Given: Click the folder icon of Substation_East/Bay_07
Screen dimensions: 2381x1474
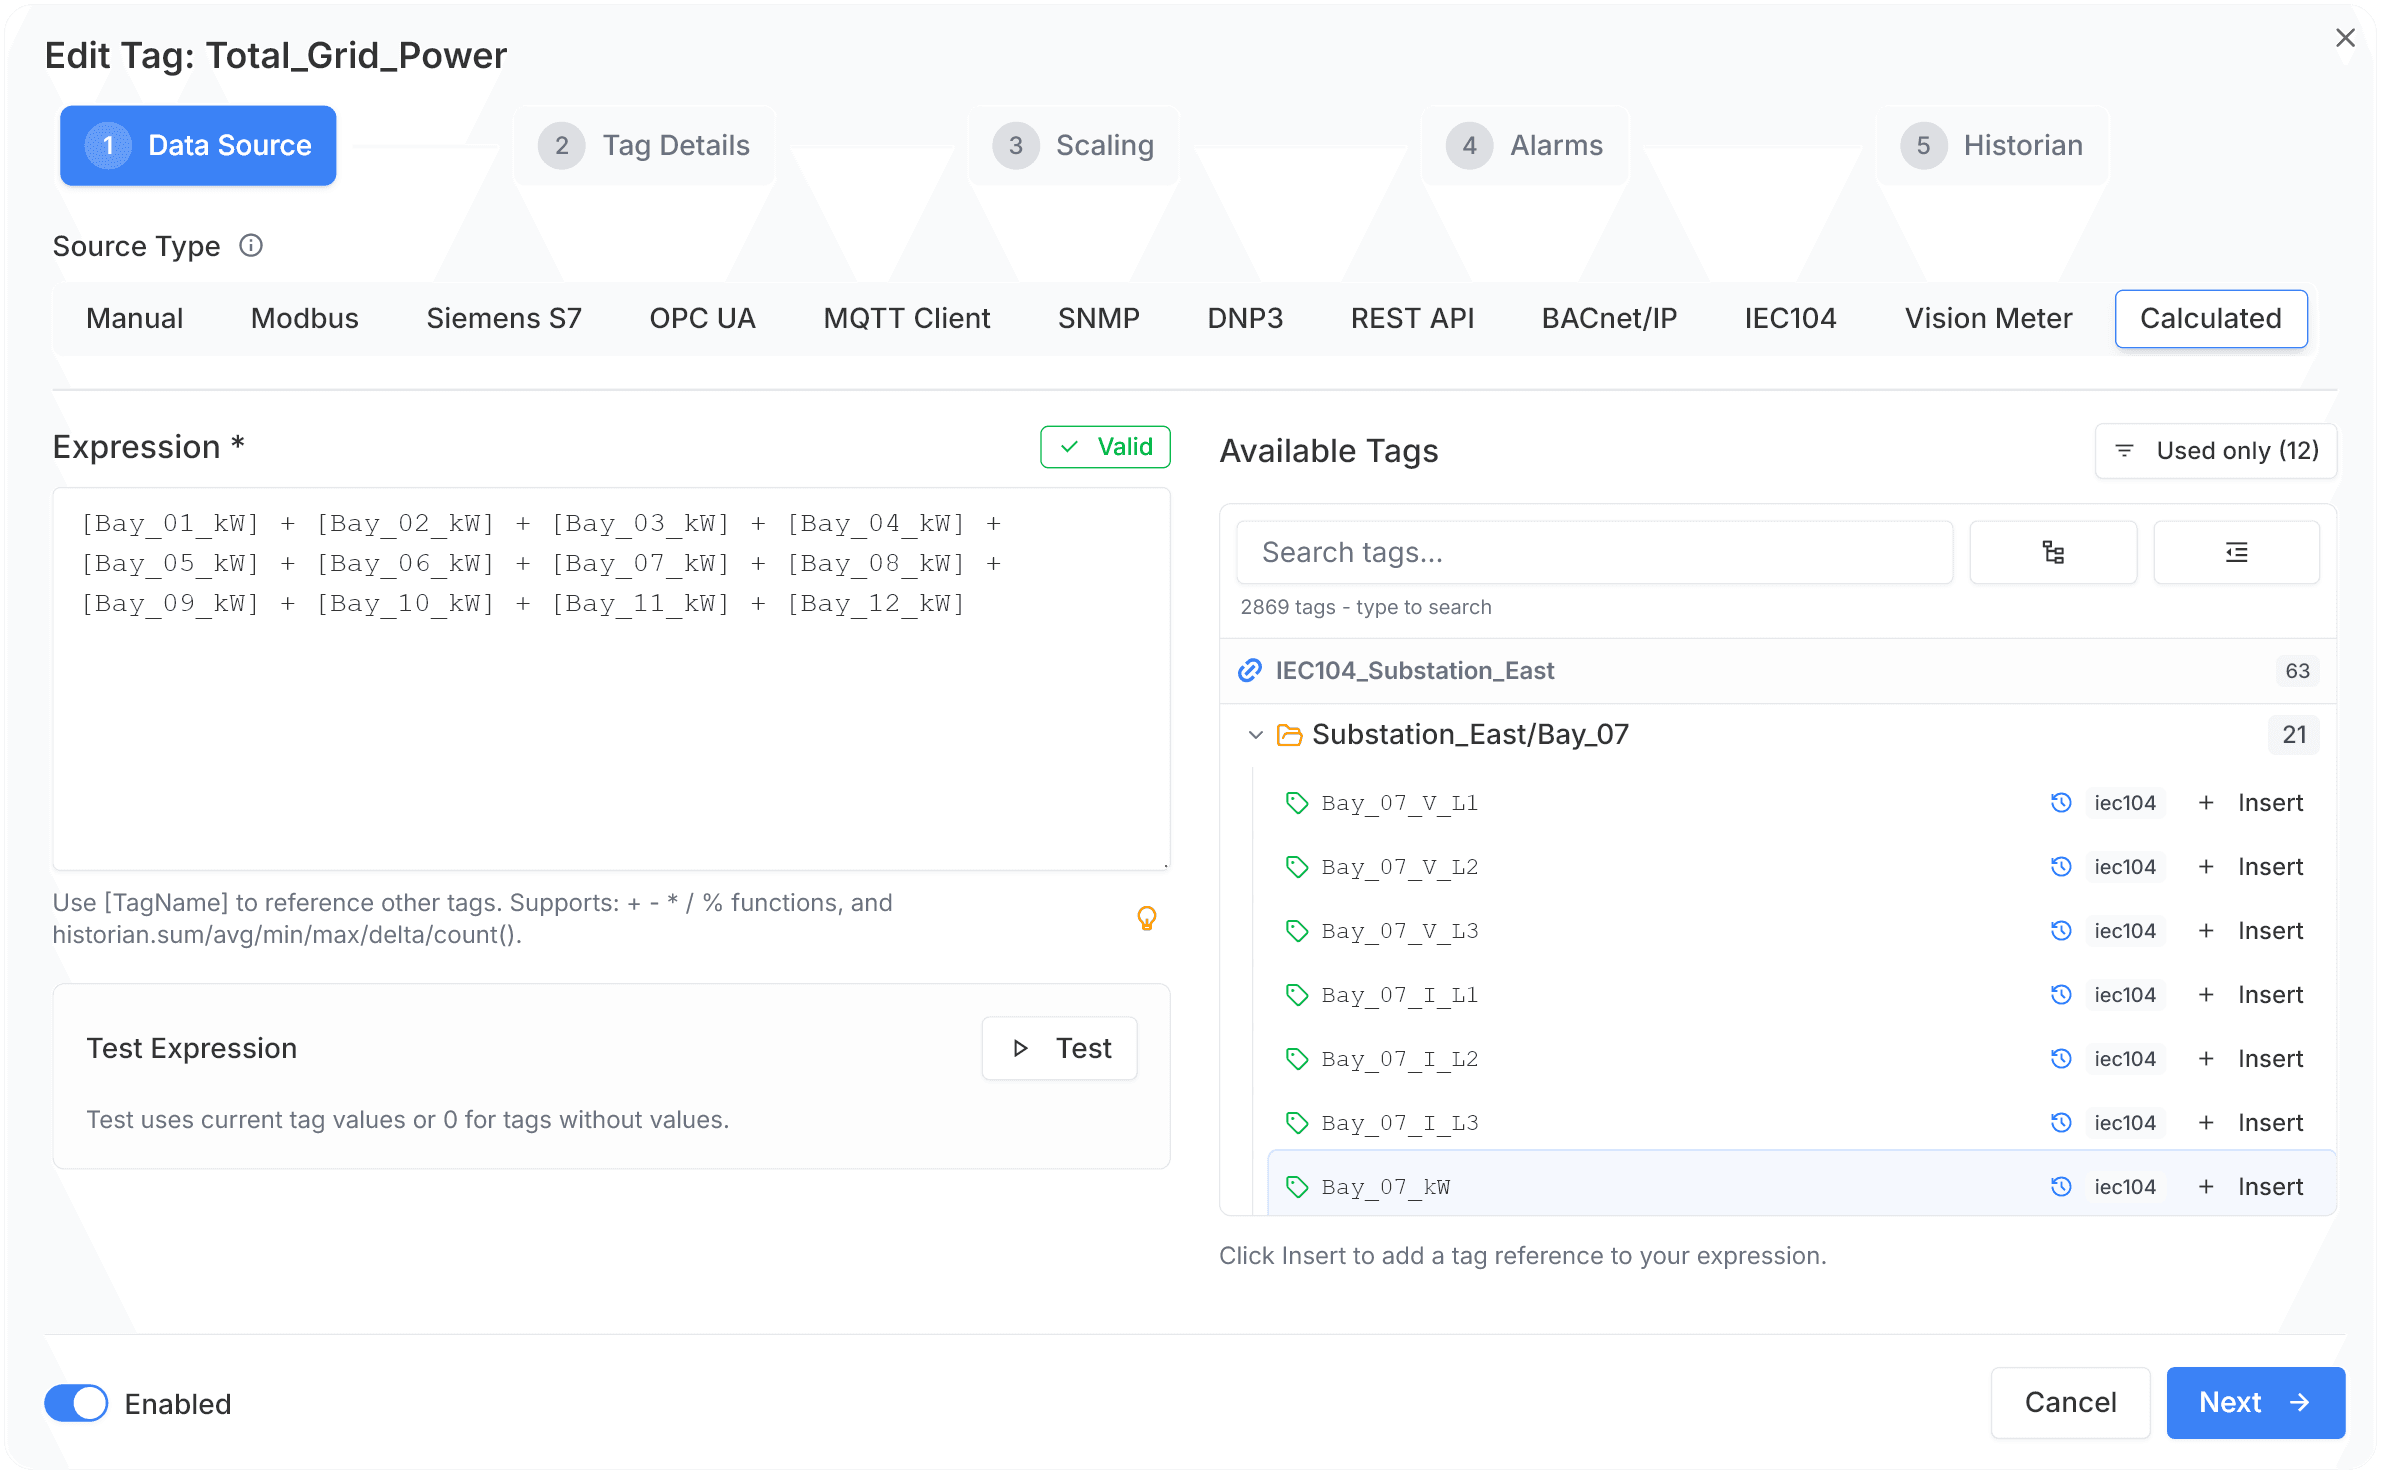Looking at the screenshot, I should tap(1290, 735).
